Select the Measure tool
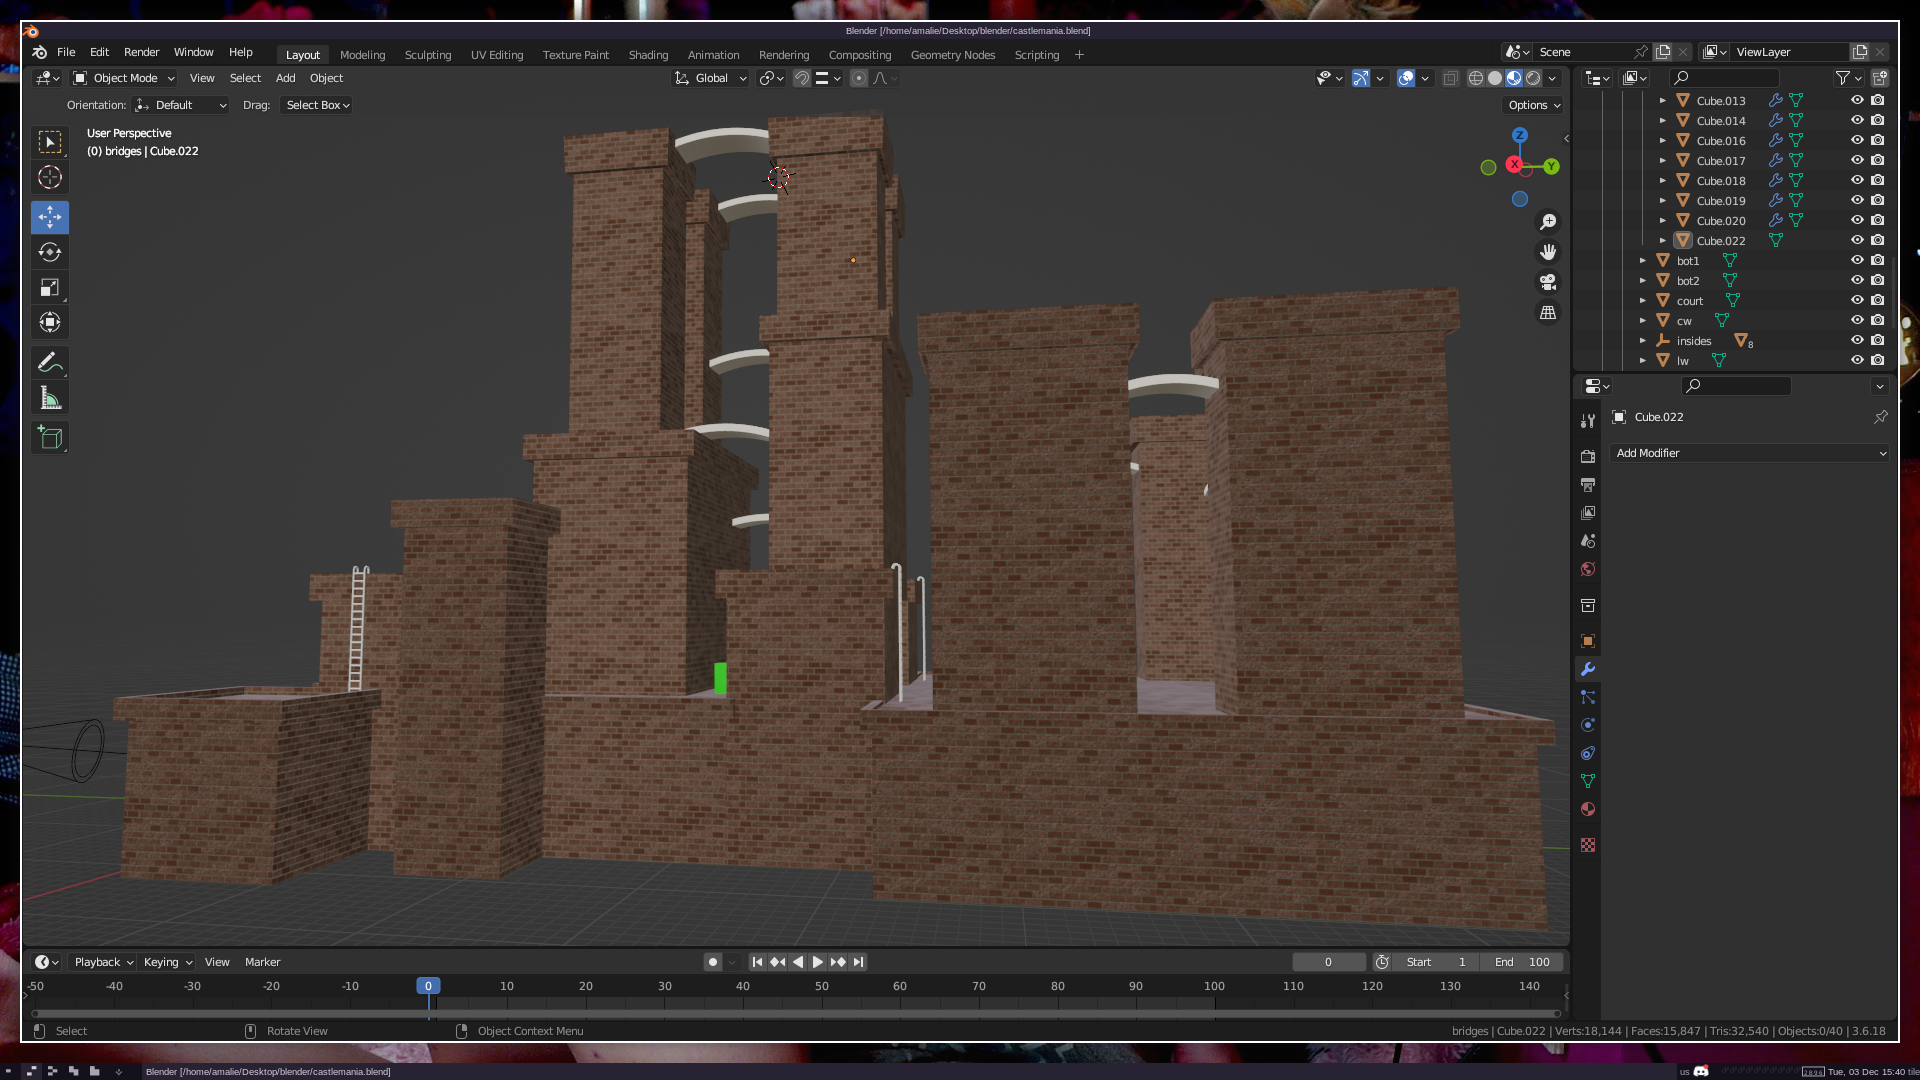Screen dimensions: 1920x1080 tap(50, 399)
